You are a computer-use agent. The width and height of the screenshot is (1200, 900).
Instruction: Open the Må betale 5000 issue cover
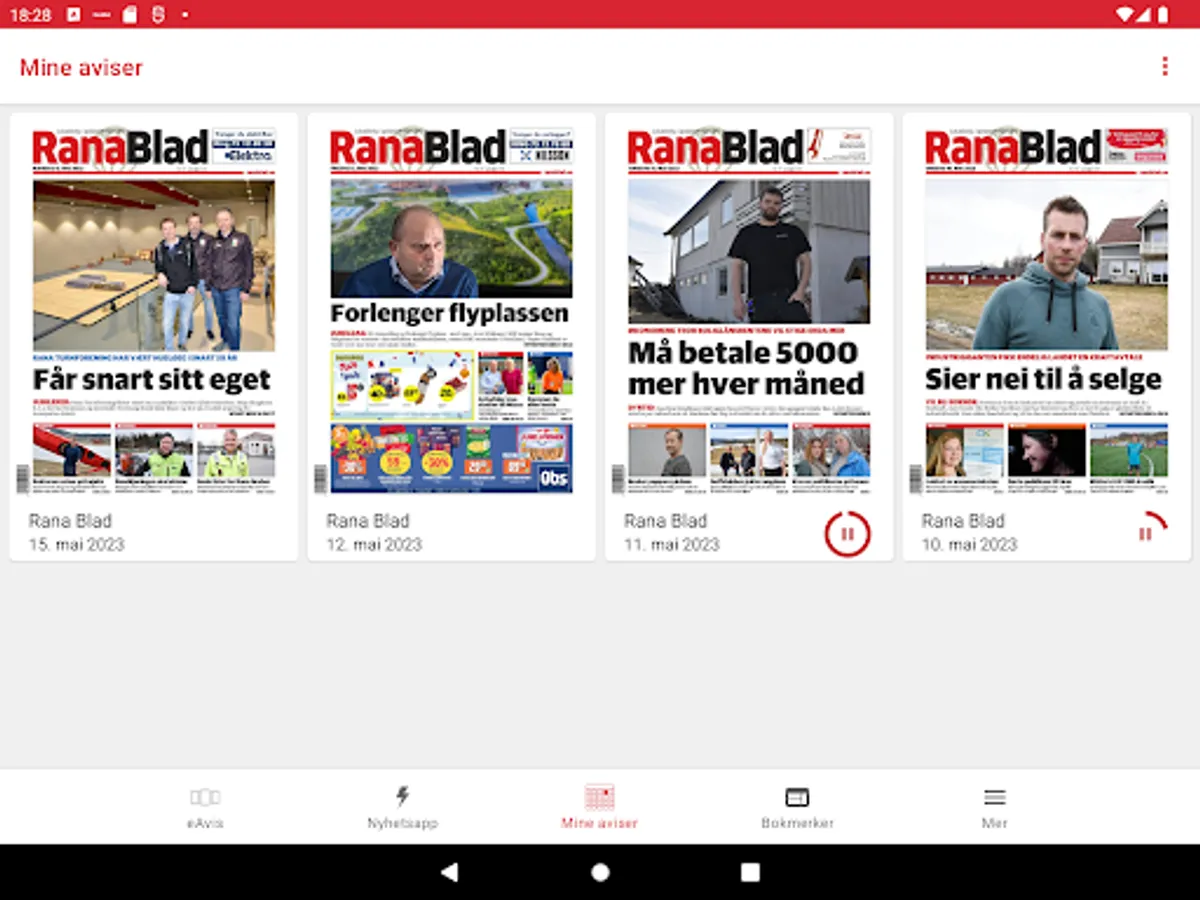[749, 310]
